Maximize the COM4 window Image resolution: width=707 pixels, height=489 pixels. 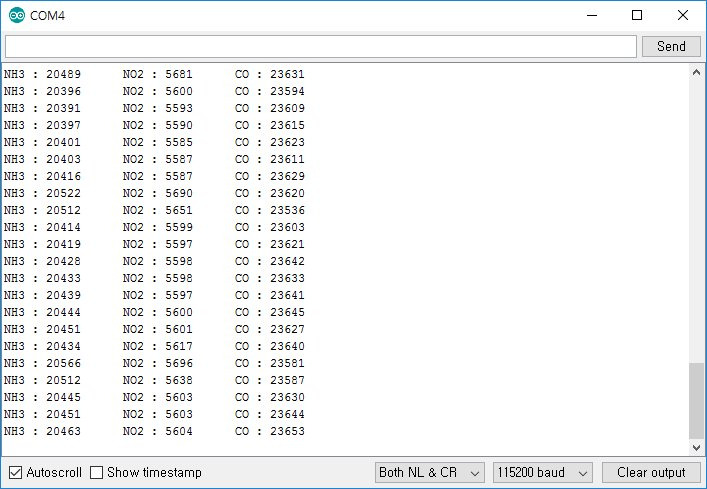pyautogui.click(x=637, y=15)
